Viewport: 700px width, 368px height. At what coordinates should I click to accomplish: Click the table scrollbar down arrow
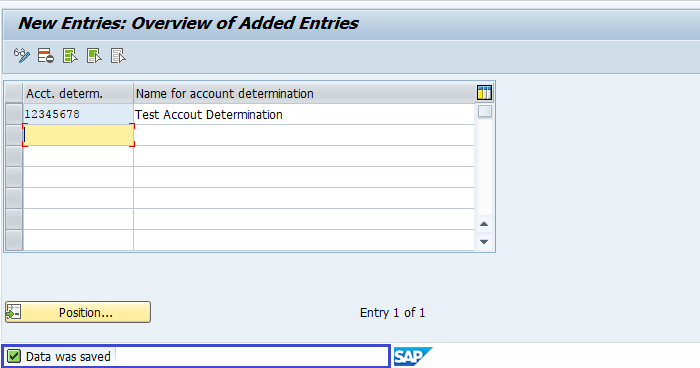point(484,242)
